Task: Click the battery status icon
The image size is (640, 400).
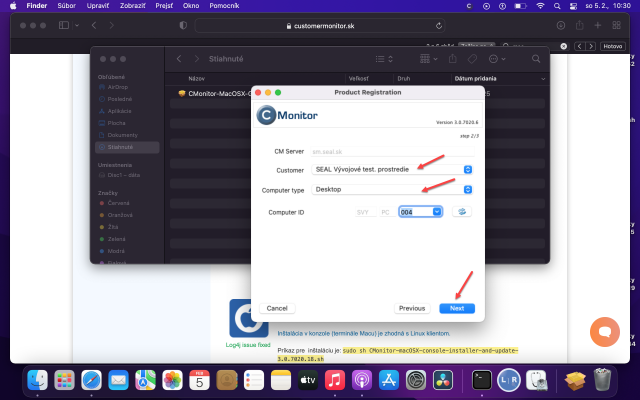Action: pyautogui.click(x=520, y=6)
